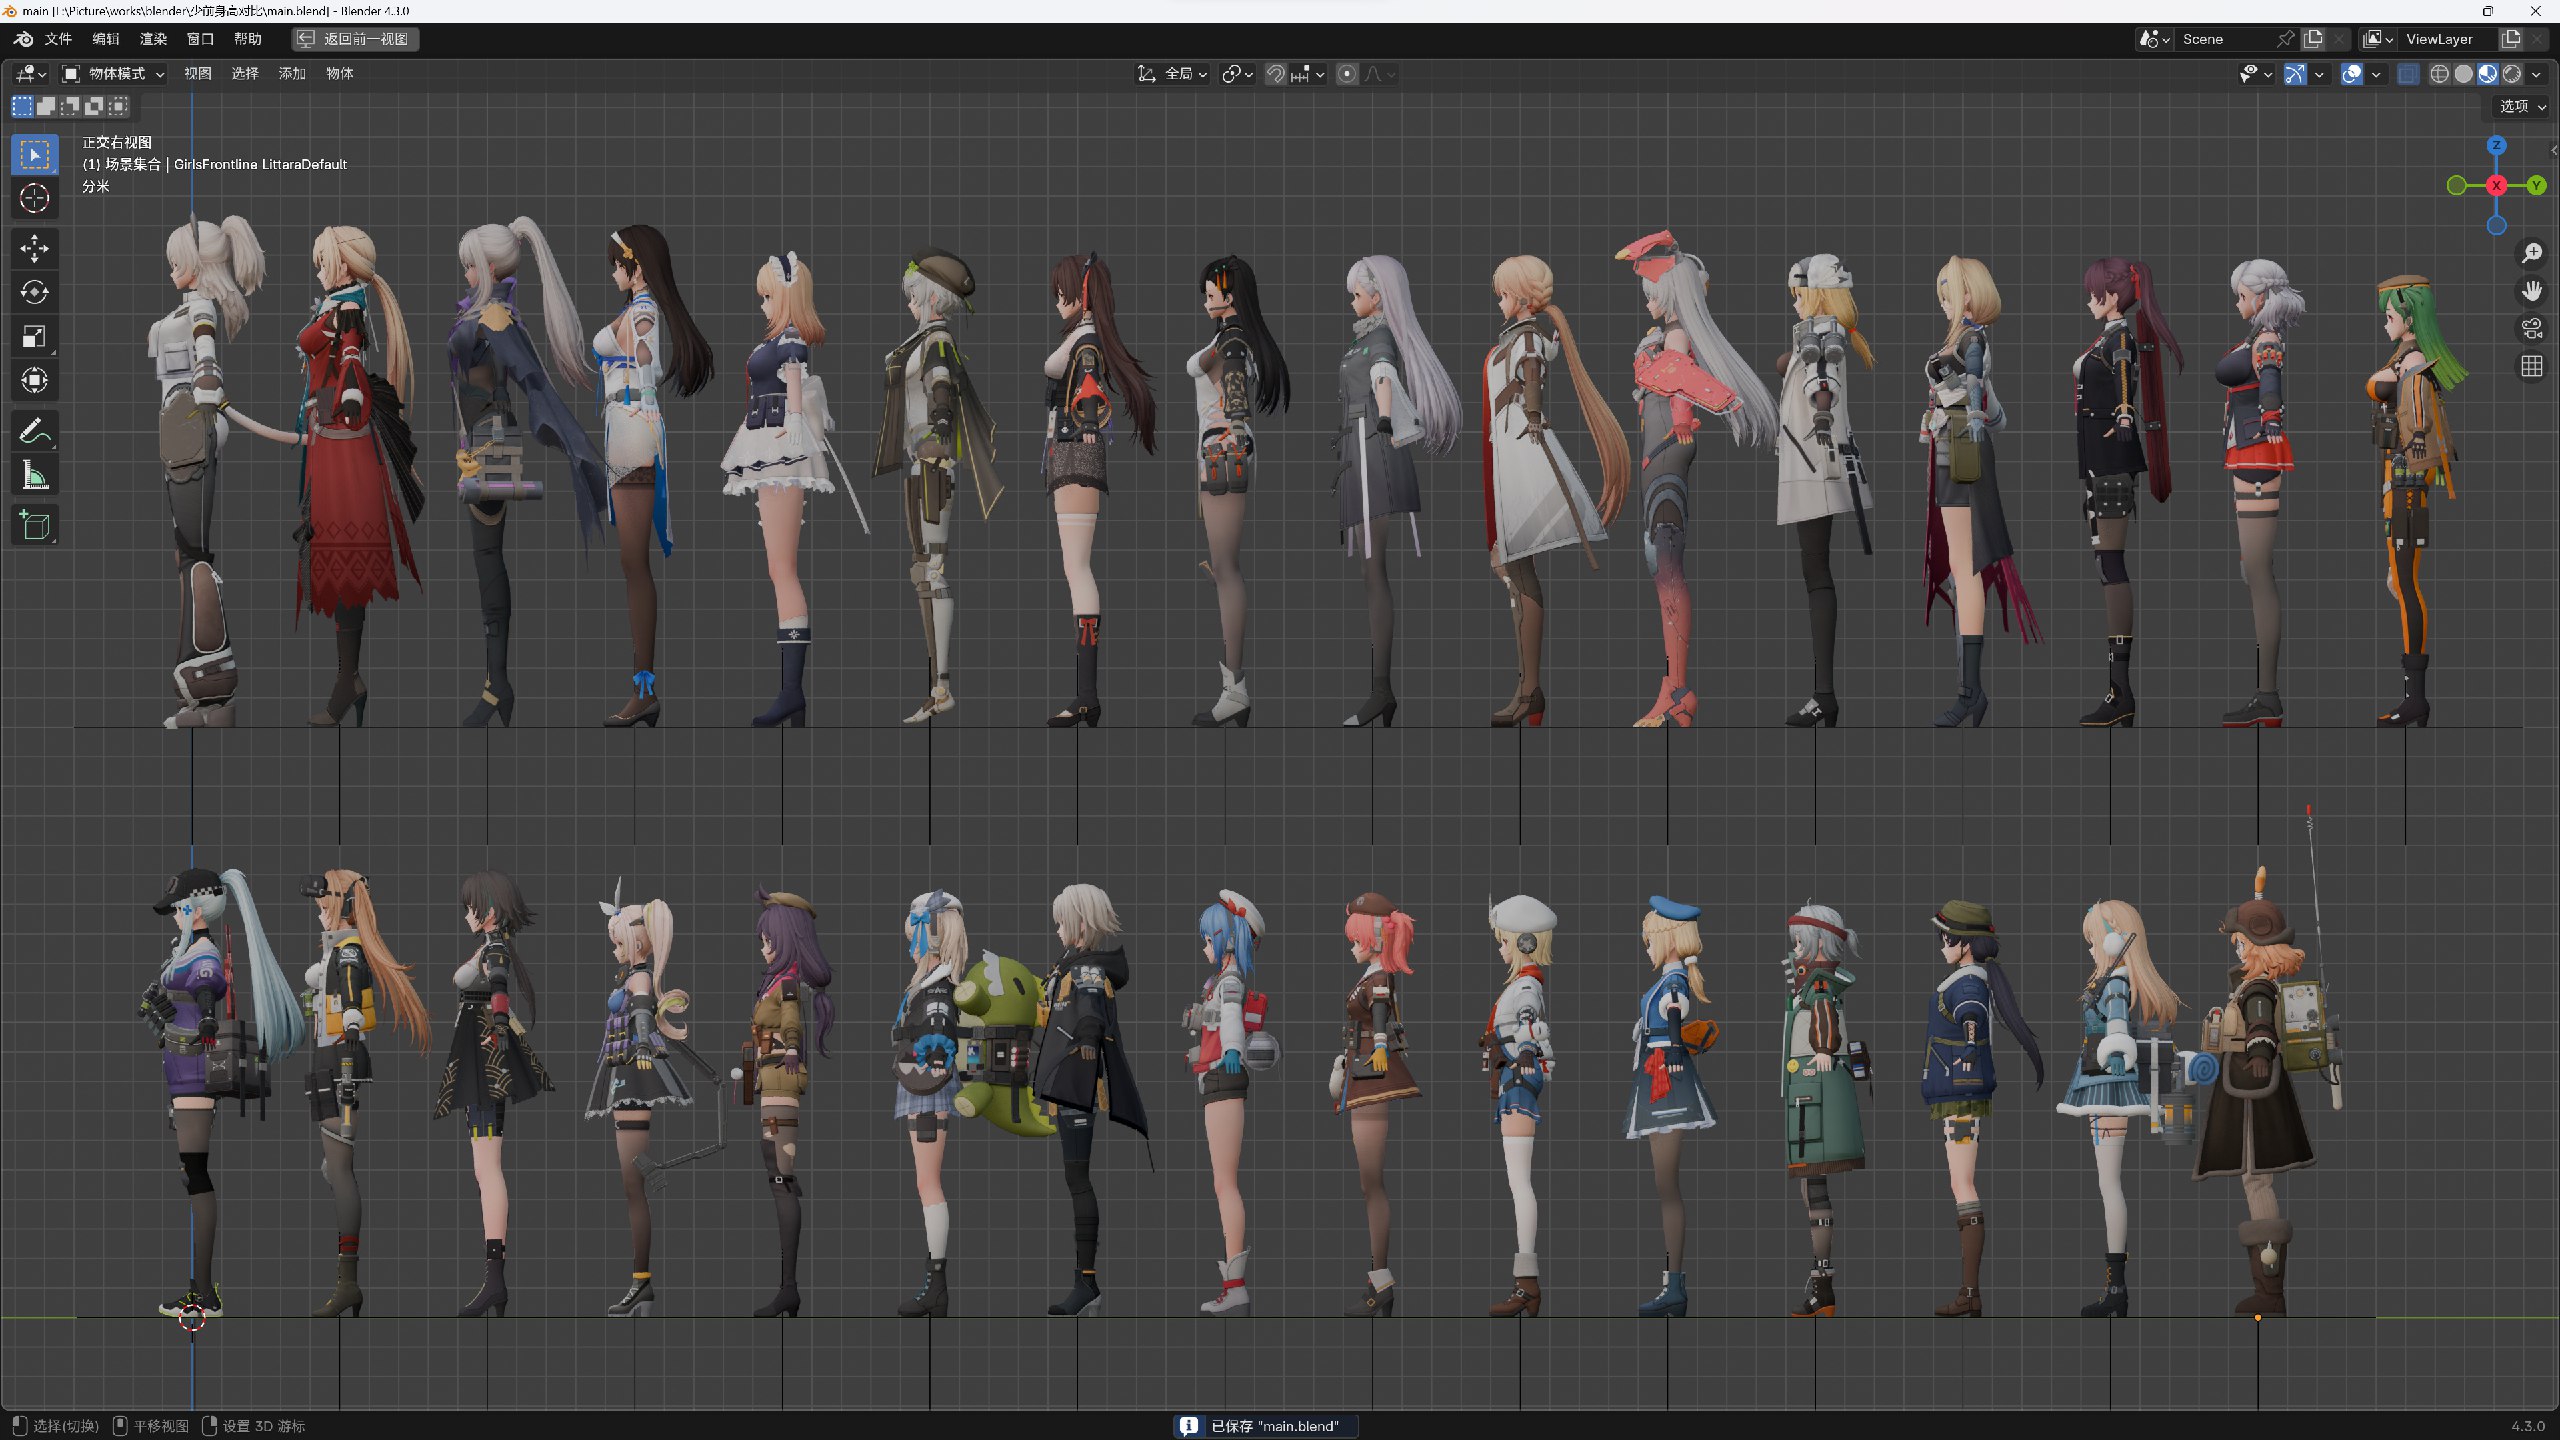Toggle viewport gizmo visibility
The width and height of the screenshot is (2560, 1440).
coord(2295,74)
